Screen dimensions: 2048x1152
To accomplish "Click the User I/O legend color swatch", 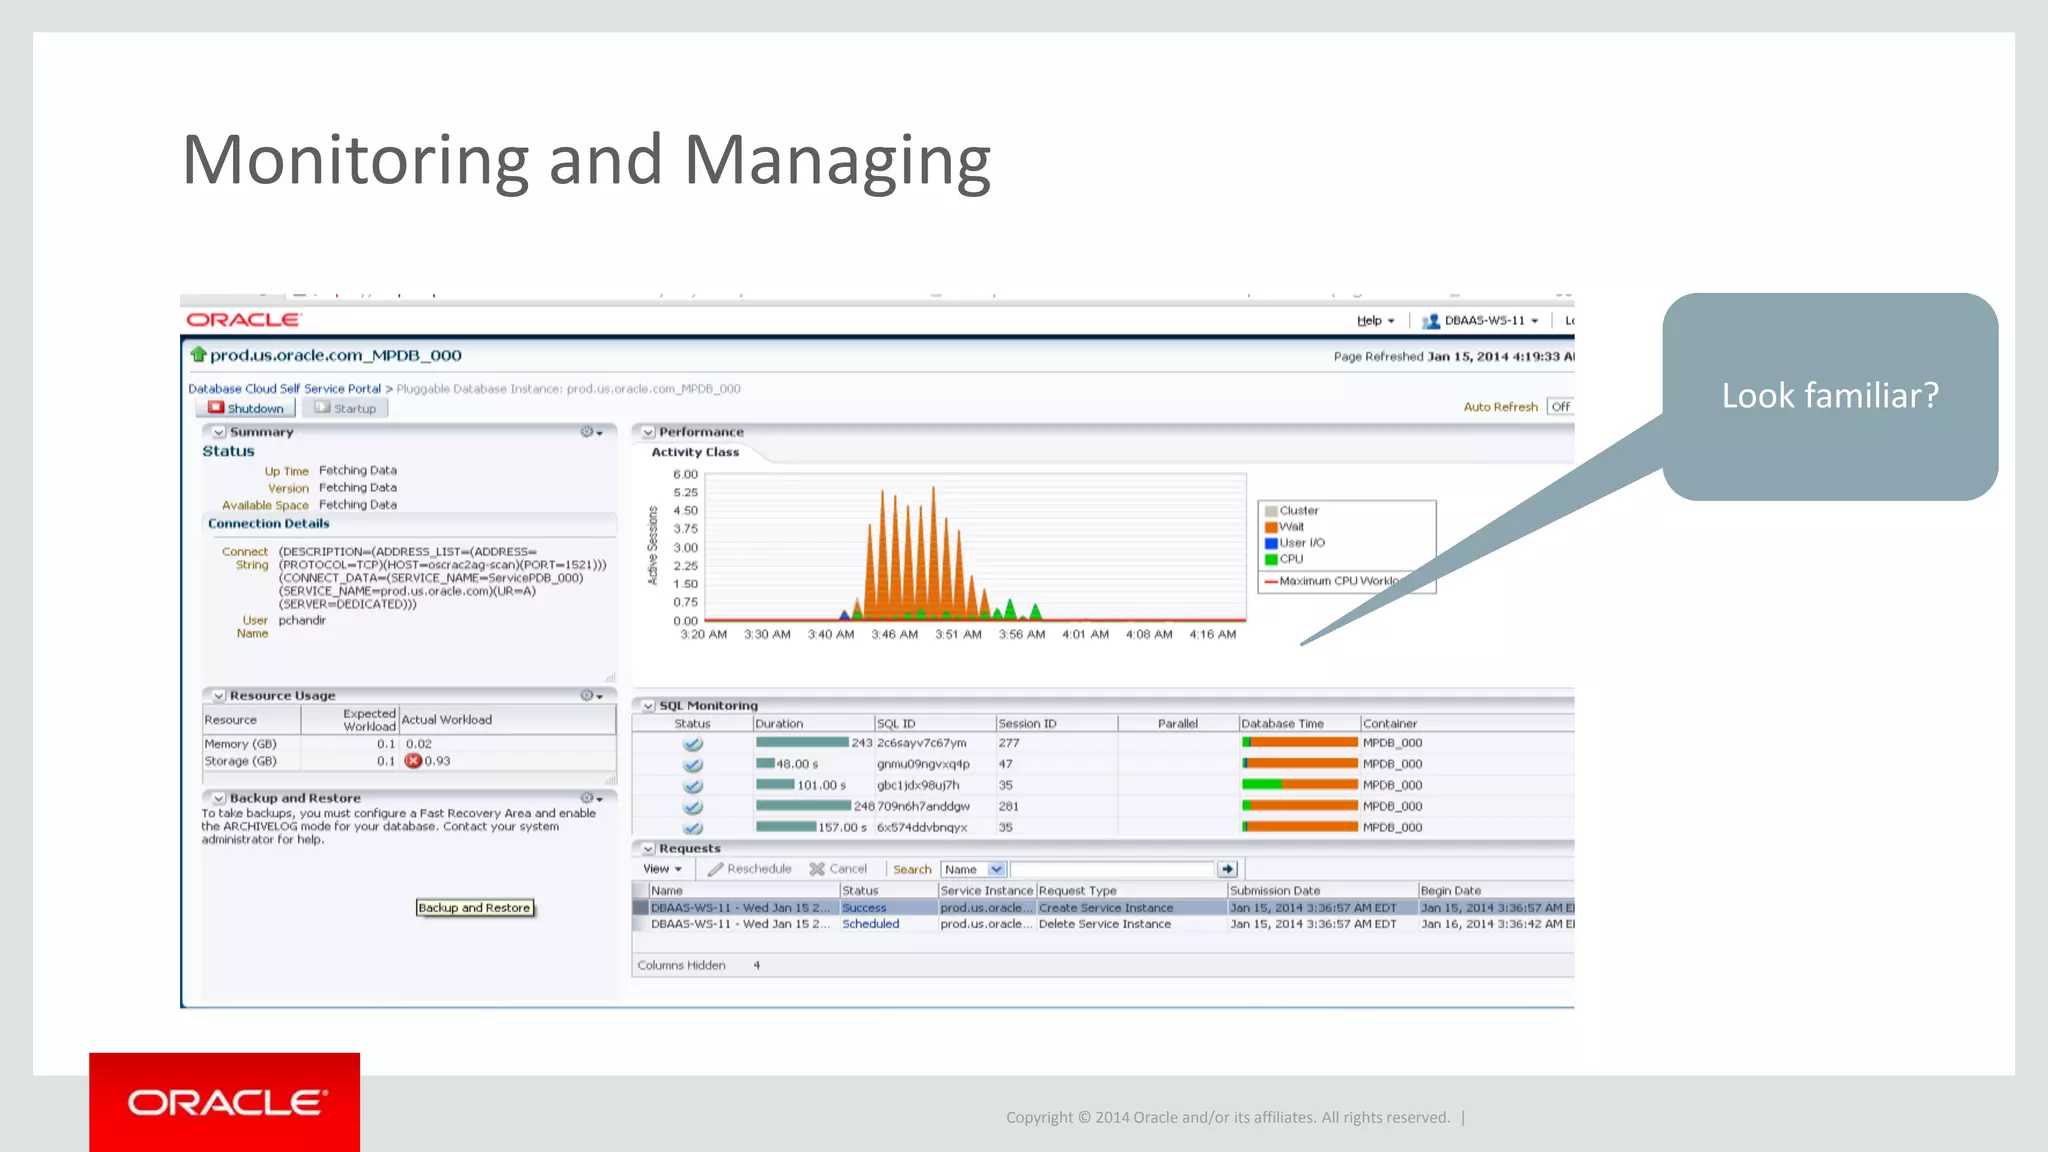I will pos(1271,543).
